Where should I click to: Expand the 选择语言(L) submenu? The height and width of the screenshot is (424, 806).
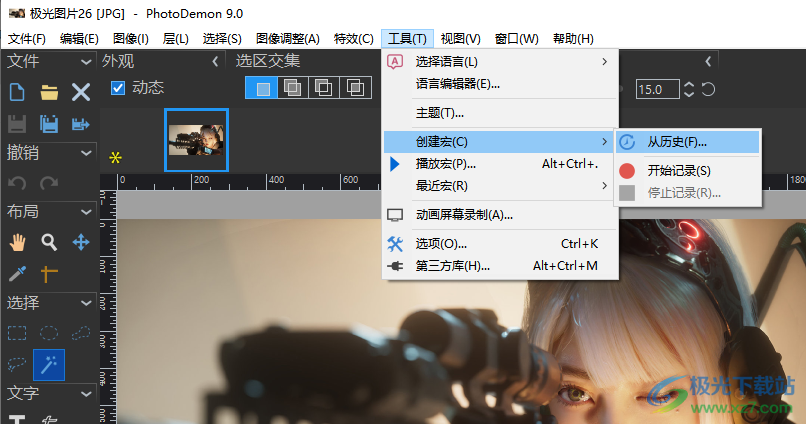pyautogui.click(x=499, y=62)
